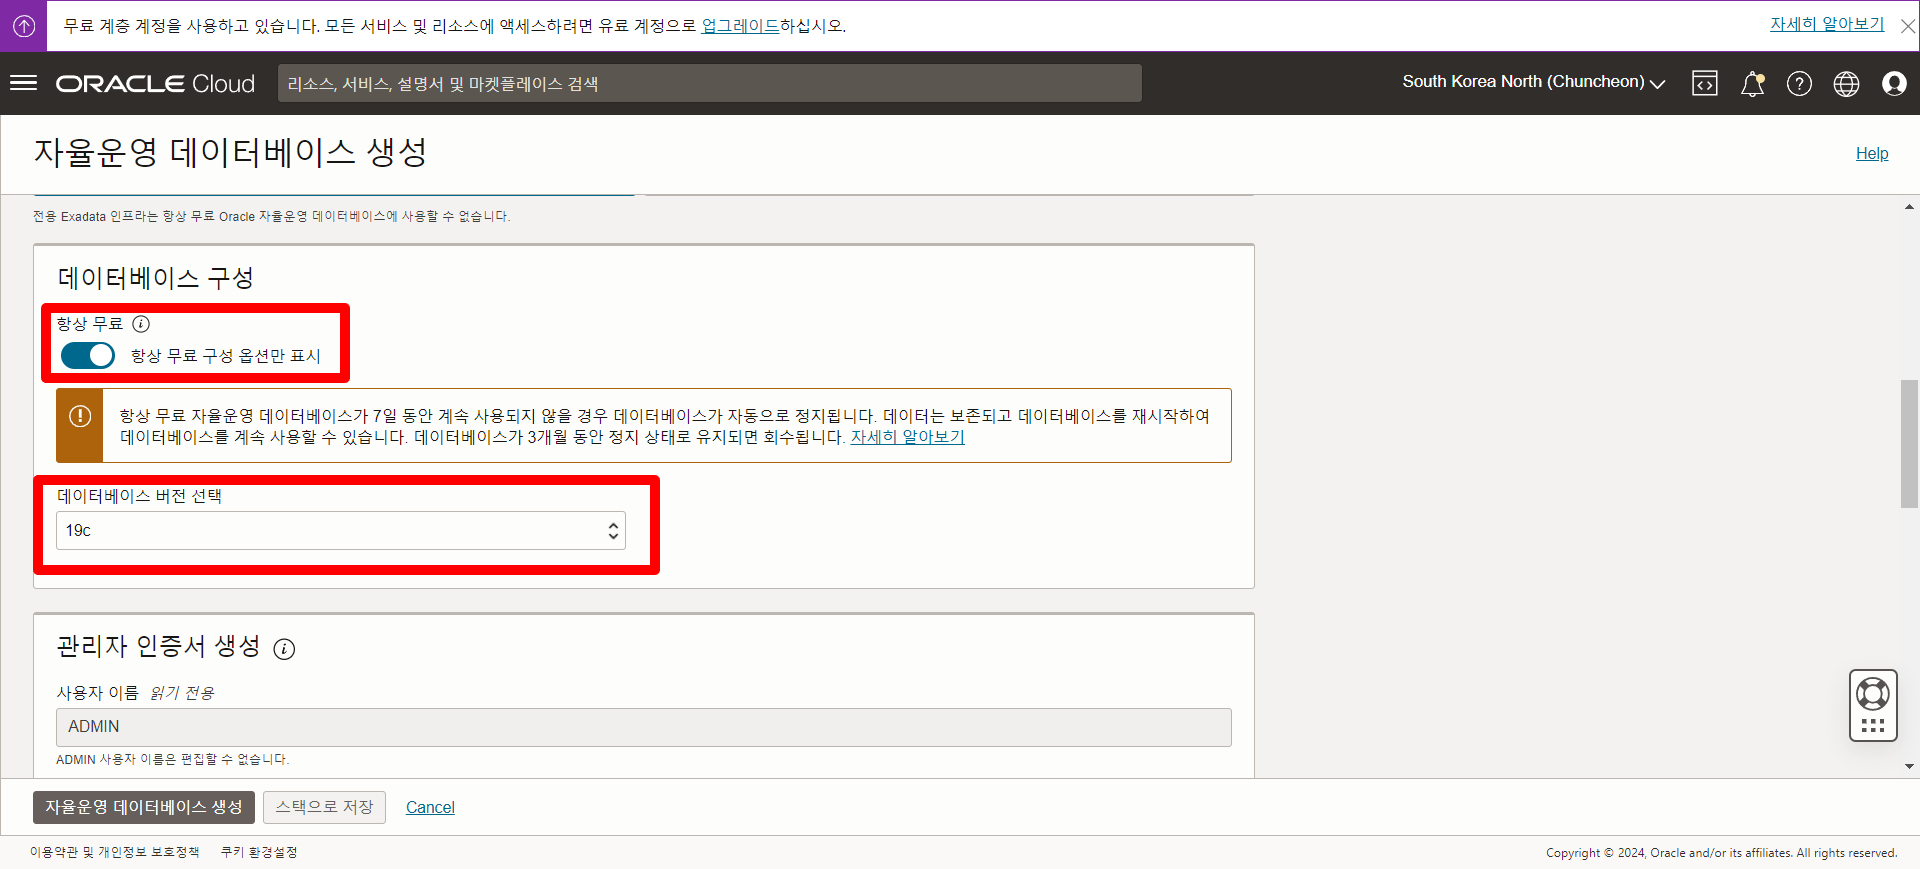Click the ADMIN 사용자 이름은 편집할 수 없습니다 hint

[x=172, y=760]
